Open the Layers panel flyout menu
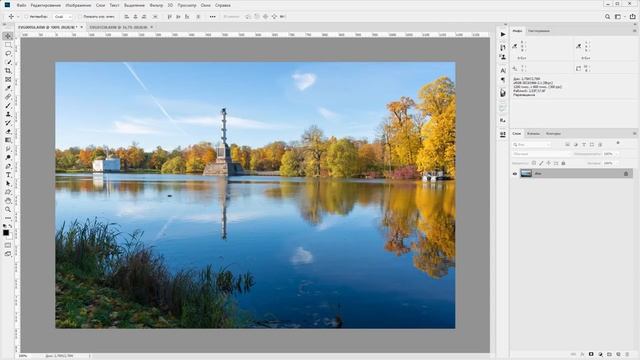This screenshot has height=360, width=640. [634, 133]
